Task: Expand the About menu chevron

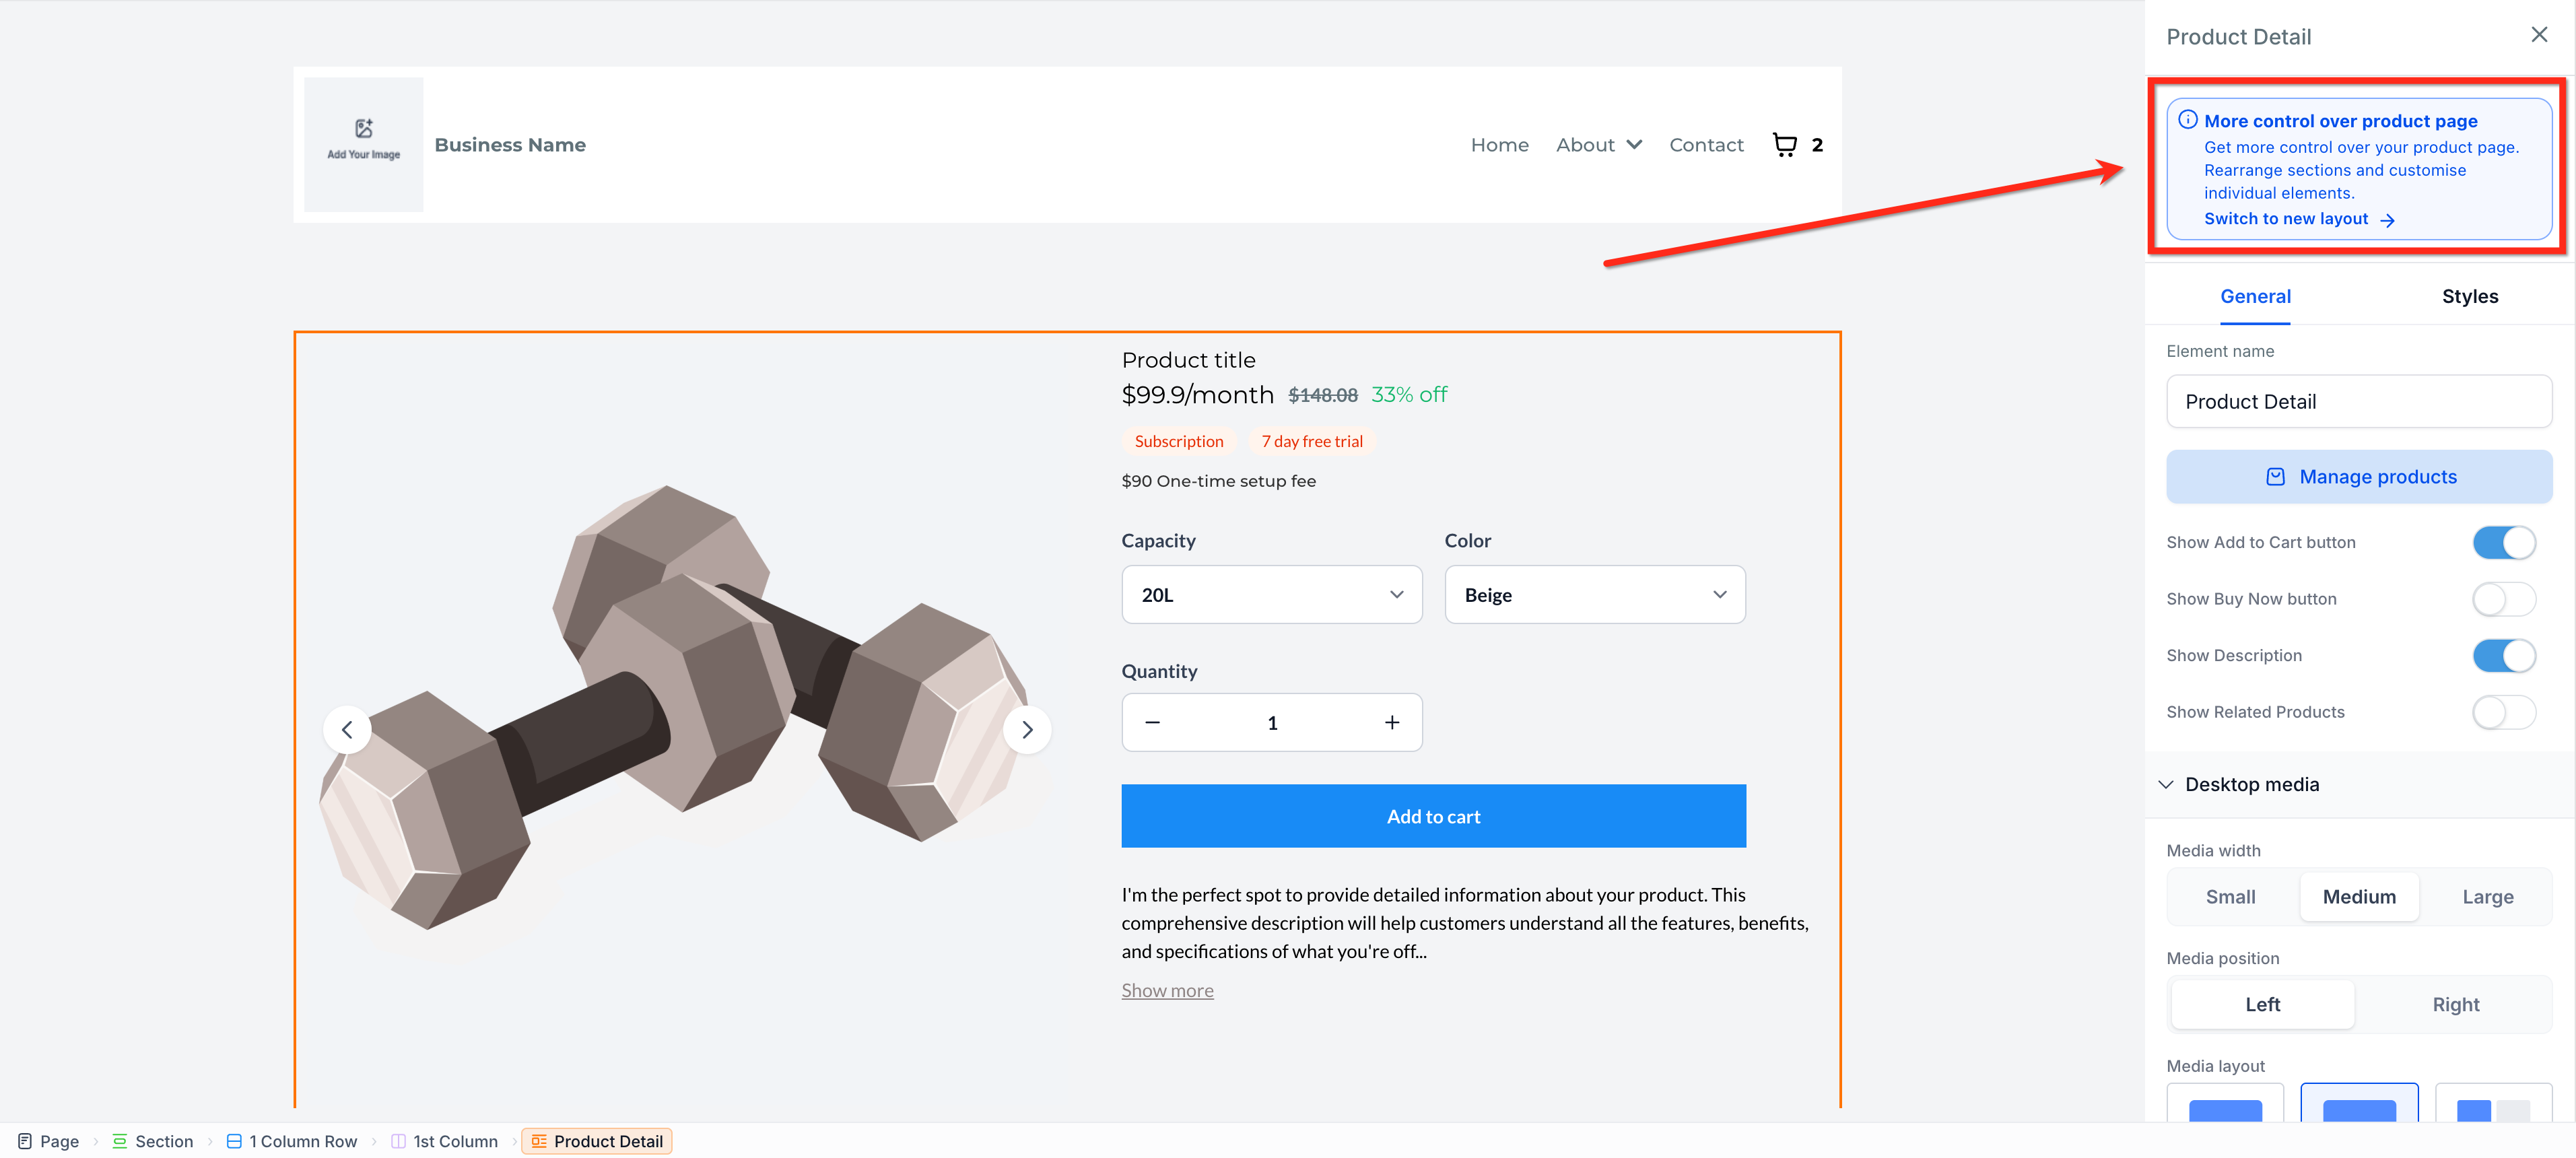Action: 1634,145
